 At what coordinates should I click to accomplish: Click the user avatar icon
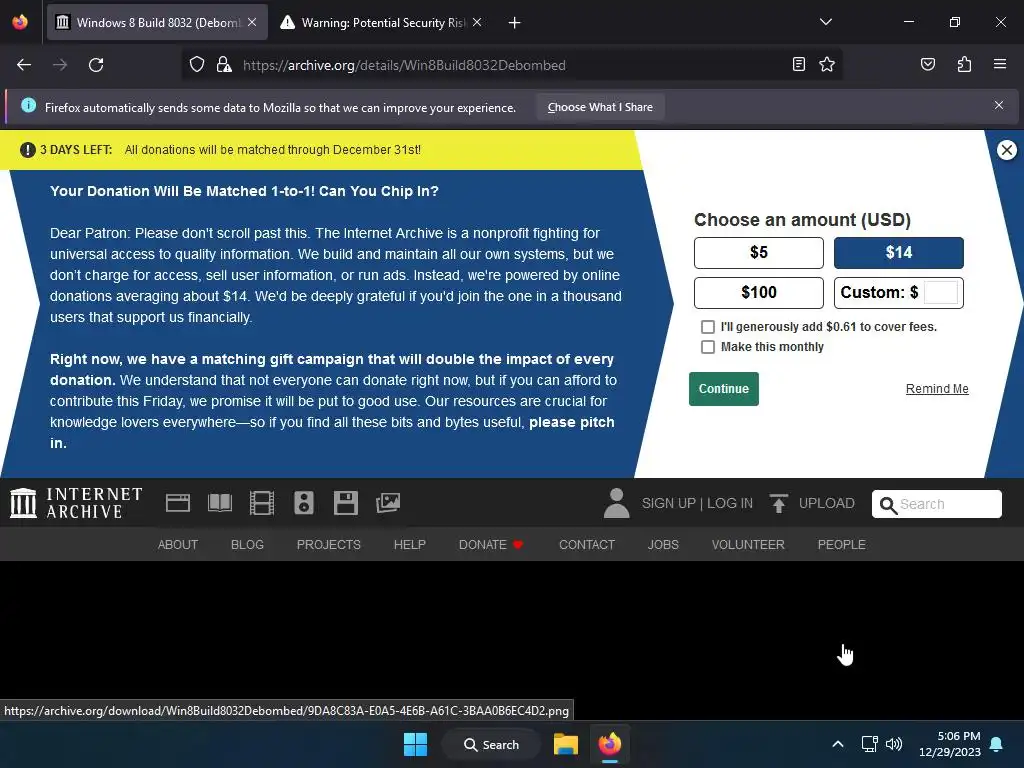tap(616, 503)
